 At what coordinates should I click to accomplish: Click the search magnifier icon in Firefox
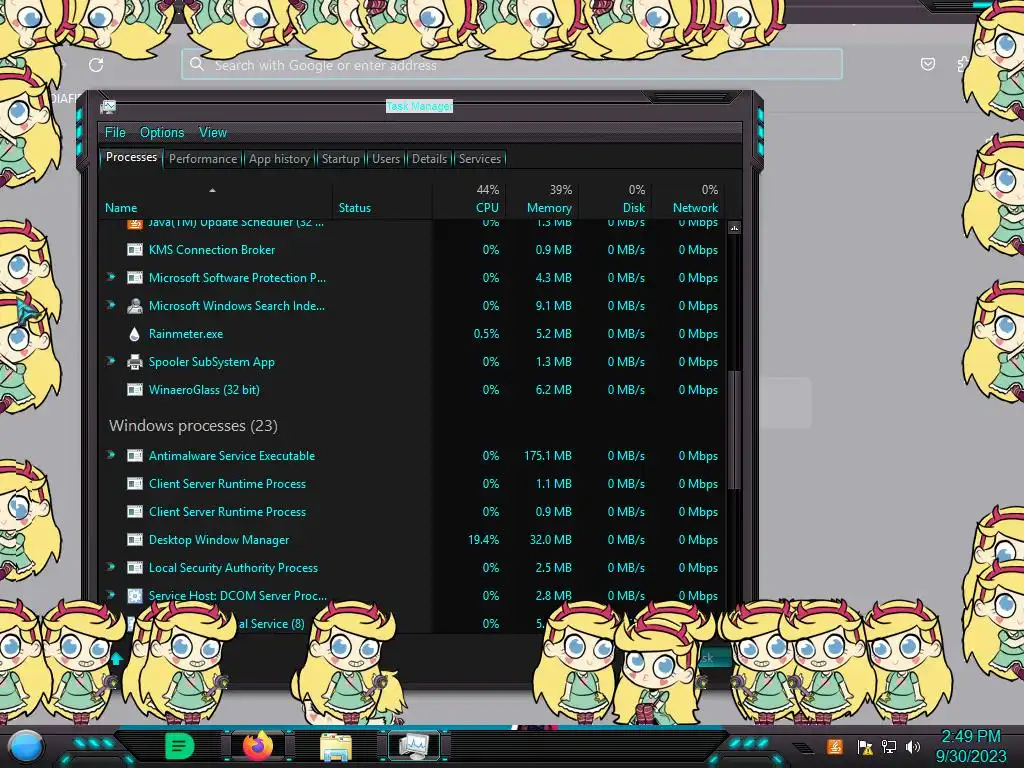[197, 64]
